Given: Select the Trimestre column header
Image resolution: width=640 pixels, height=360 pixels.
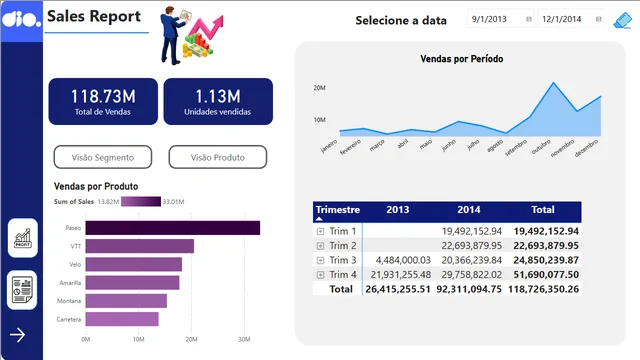Looking at the screenshot, I should tap(338, 210).
